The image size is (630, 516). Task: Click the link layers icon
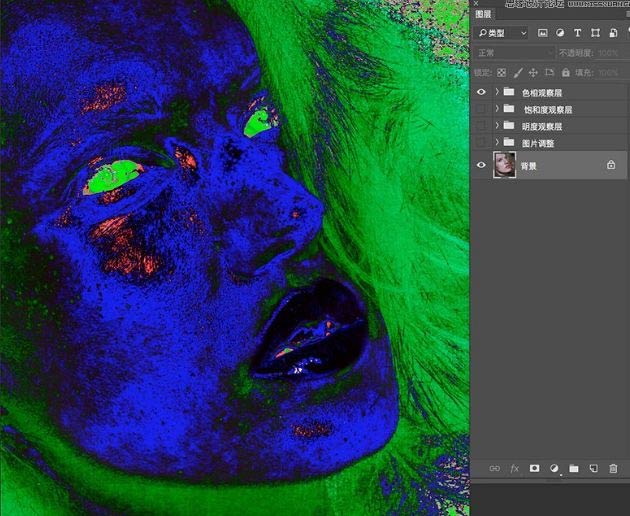494,468
